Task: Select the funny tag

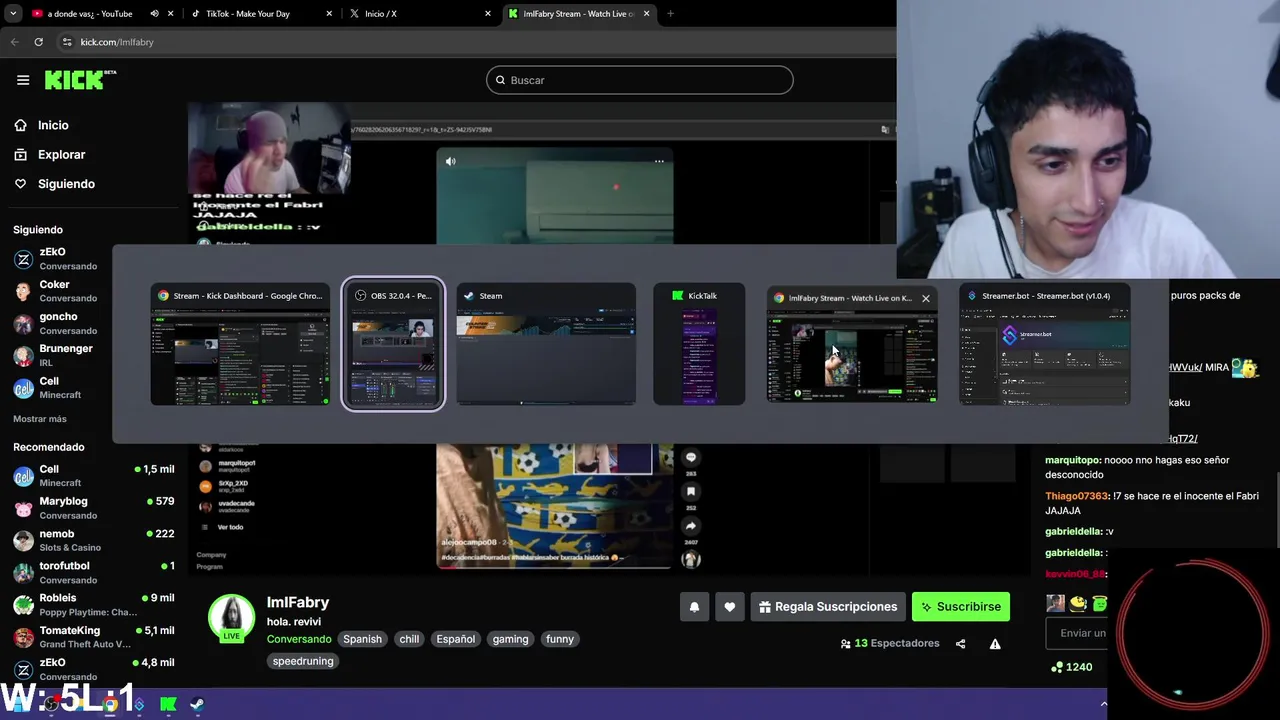Action: tap(560, 639)
